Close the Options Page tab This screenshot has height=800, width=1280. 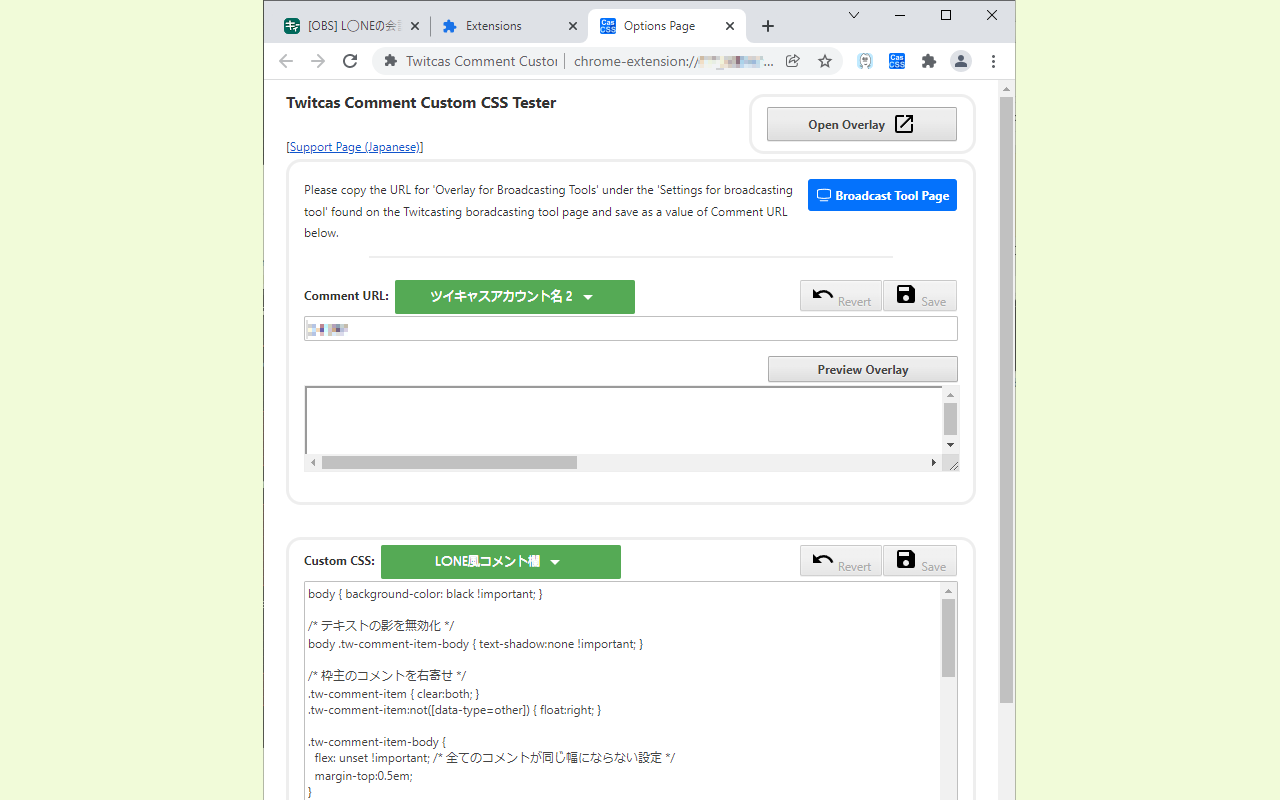(x=730, y=26)
